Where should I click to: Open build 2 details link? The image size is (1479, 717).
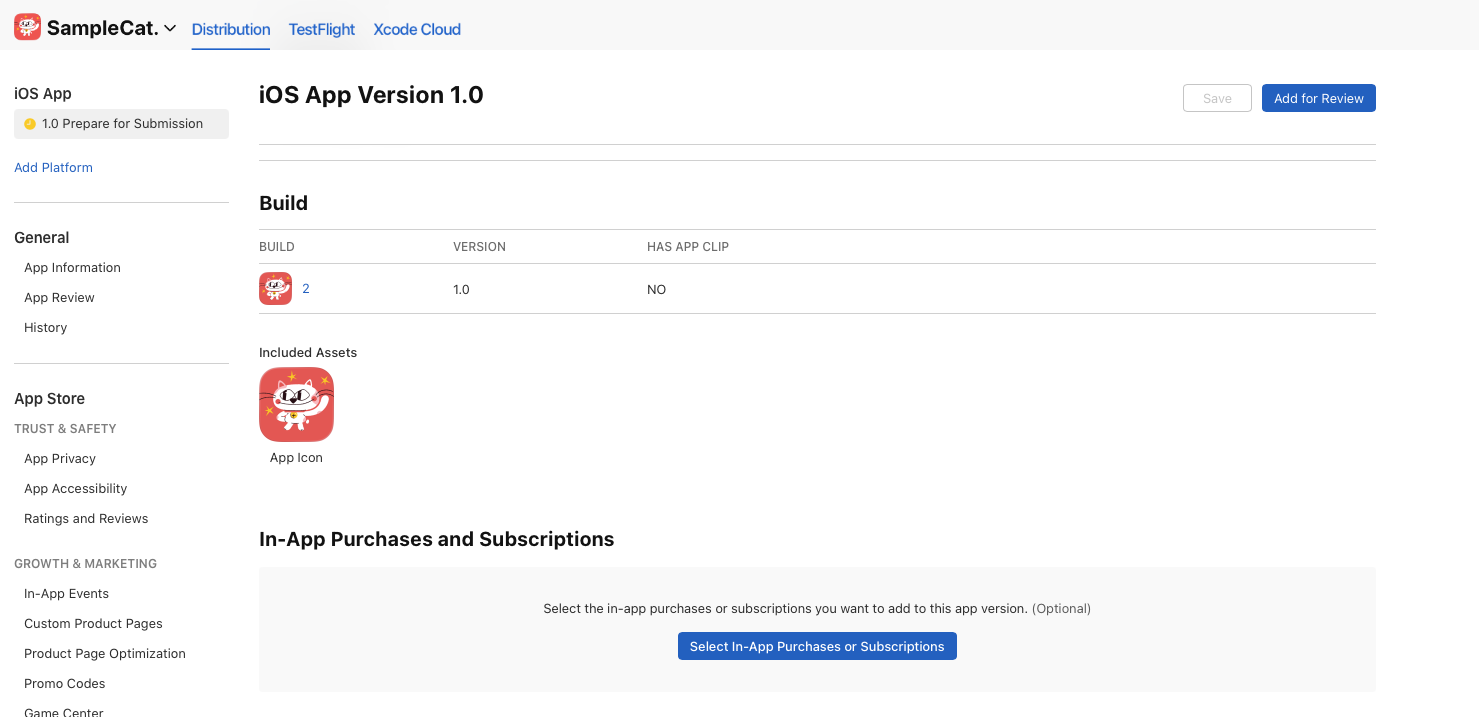(305, 288)
